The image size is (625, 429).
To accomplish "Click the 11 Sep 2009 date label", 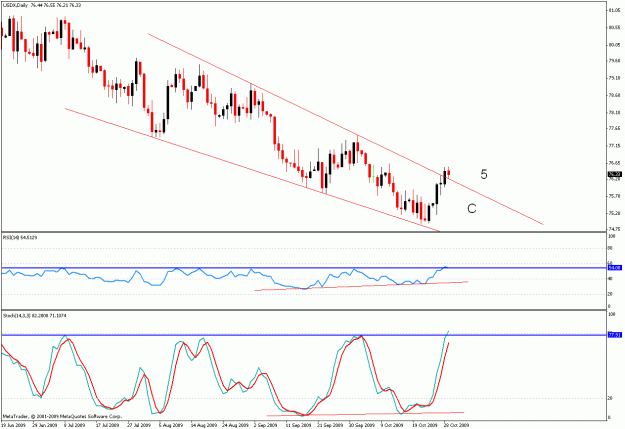I will click(x=297, y=425).
